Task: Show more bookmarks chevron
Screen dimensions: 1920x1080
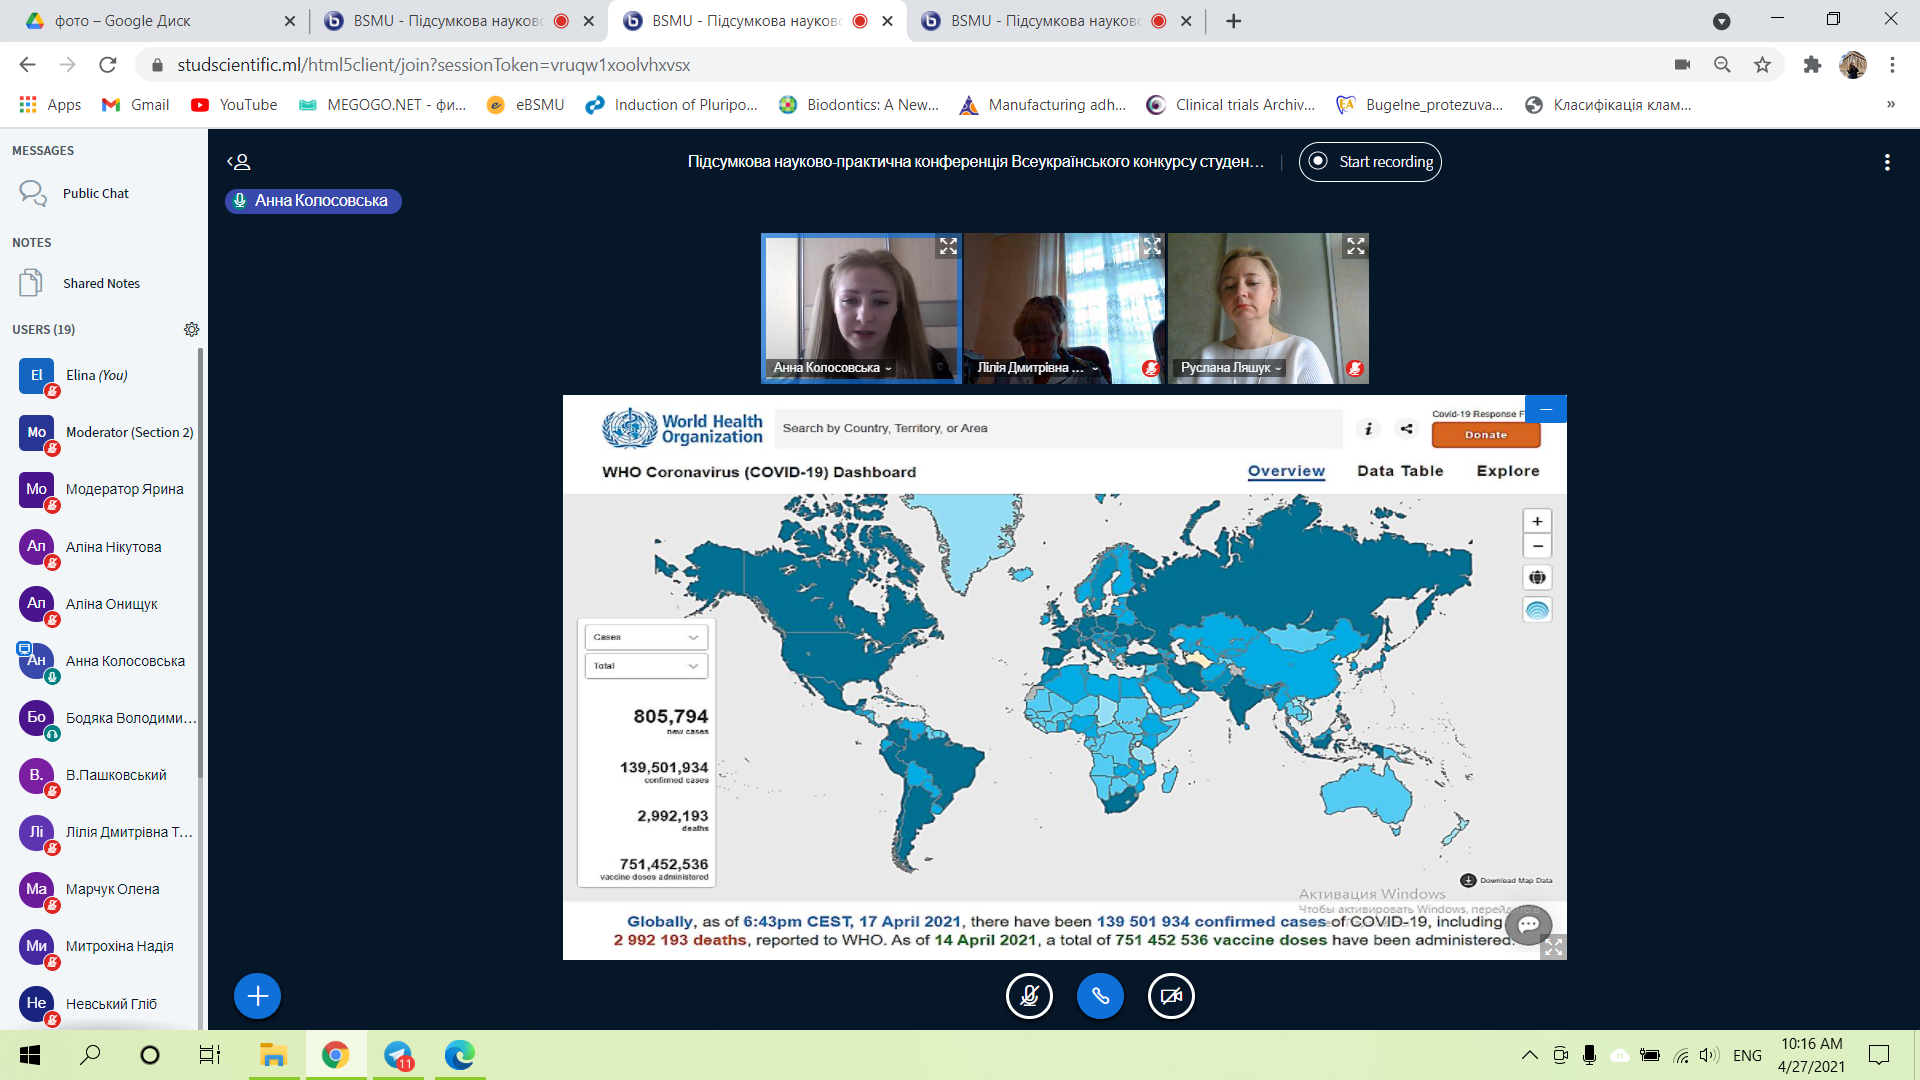Action: tap(1890, 105)
